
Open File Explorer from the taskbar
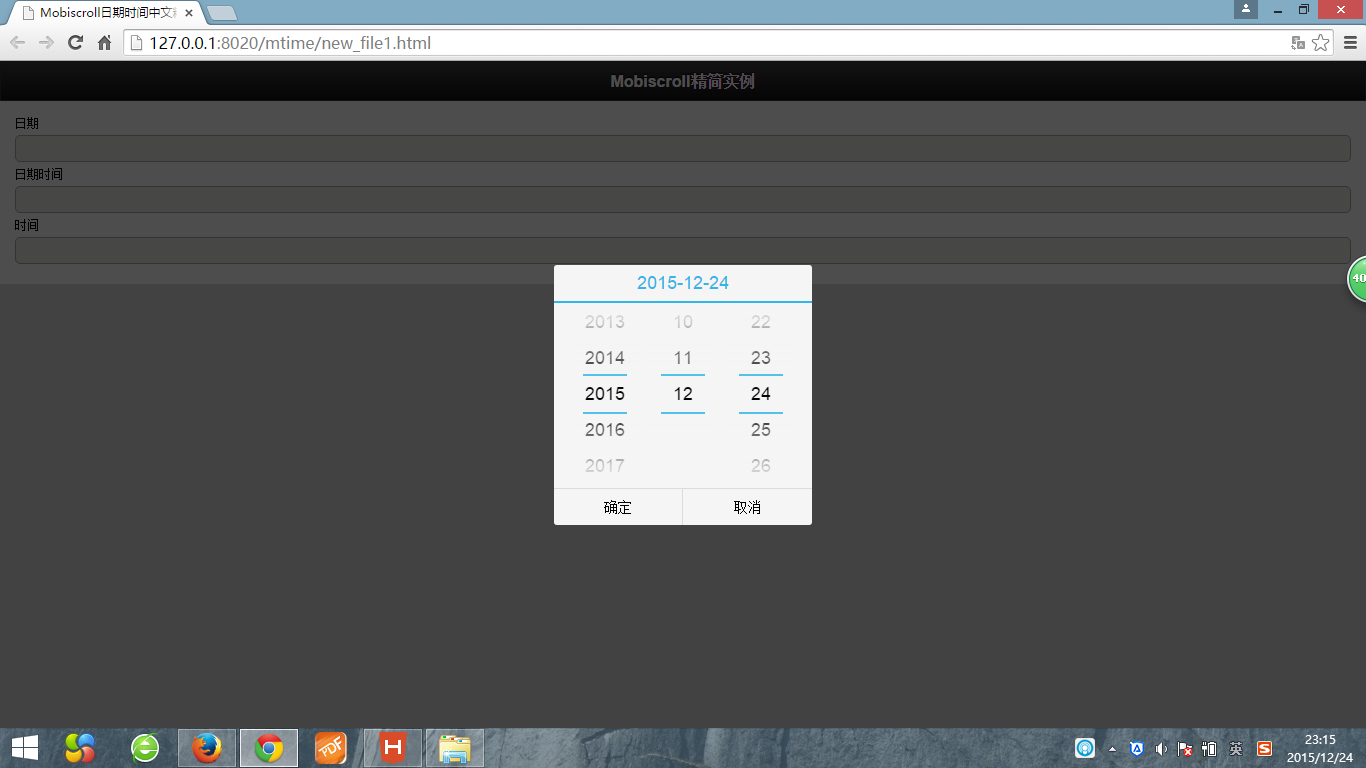[x=455, y=748]
